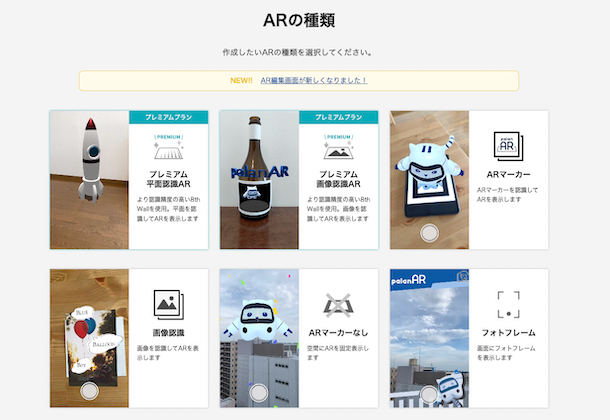Click the crossed-out markerless AR icon

click(338, 305)
